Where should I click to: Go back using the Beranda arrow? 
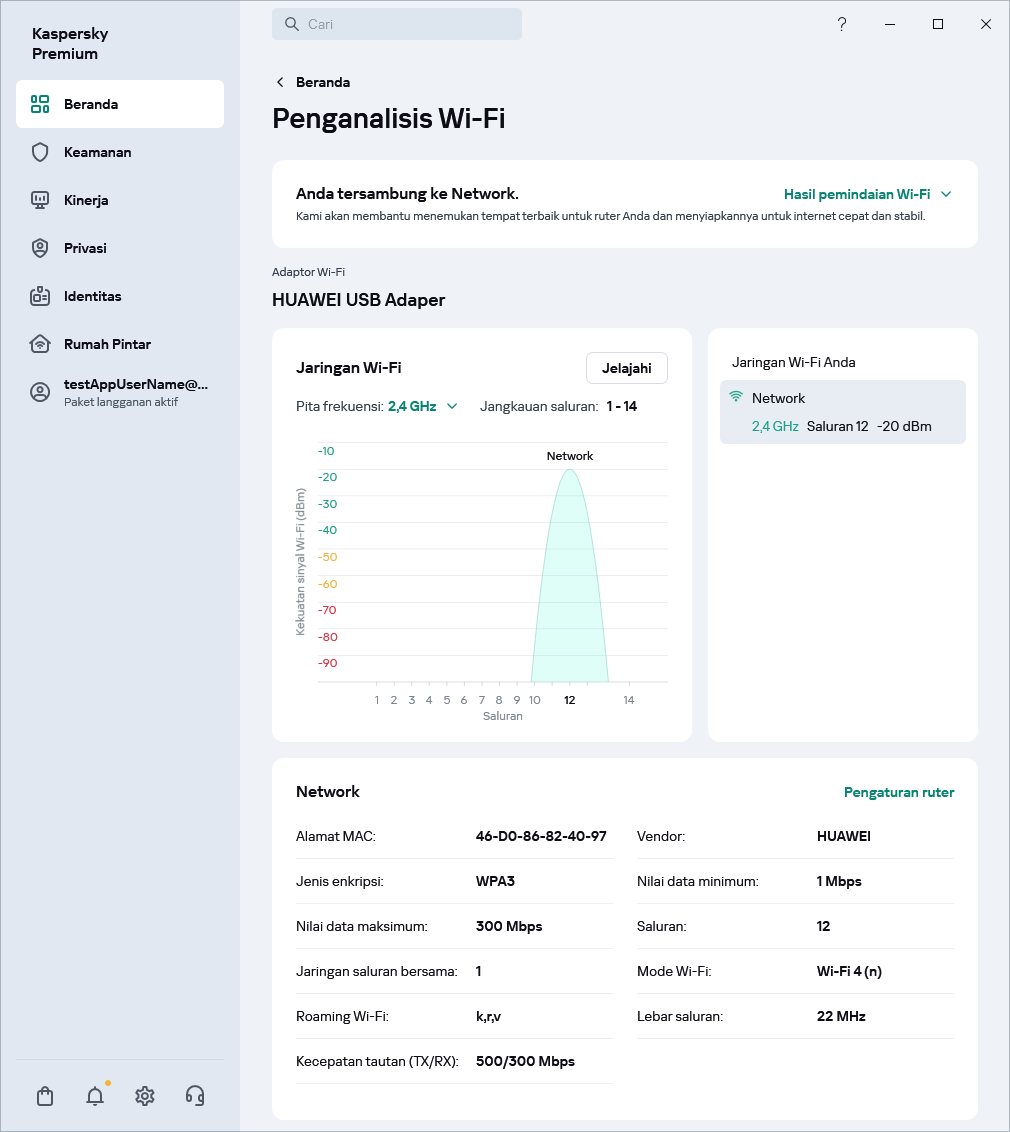tap(281, 82)
